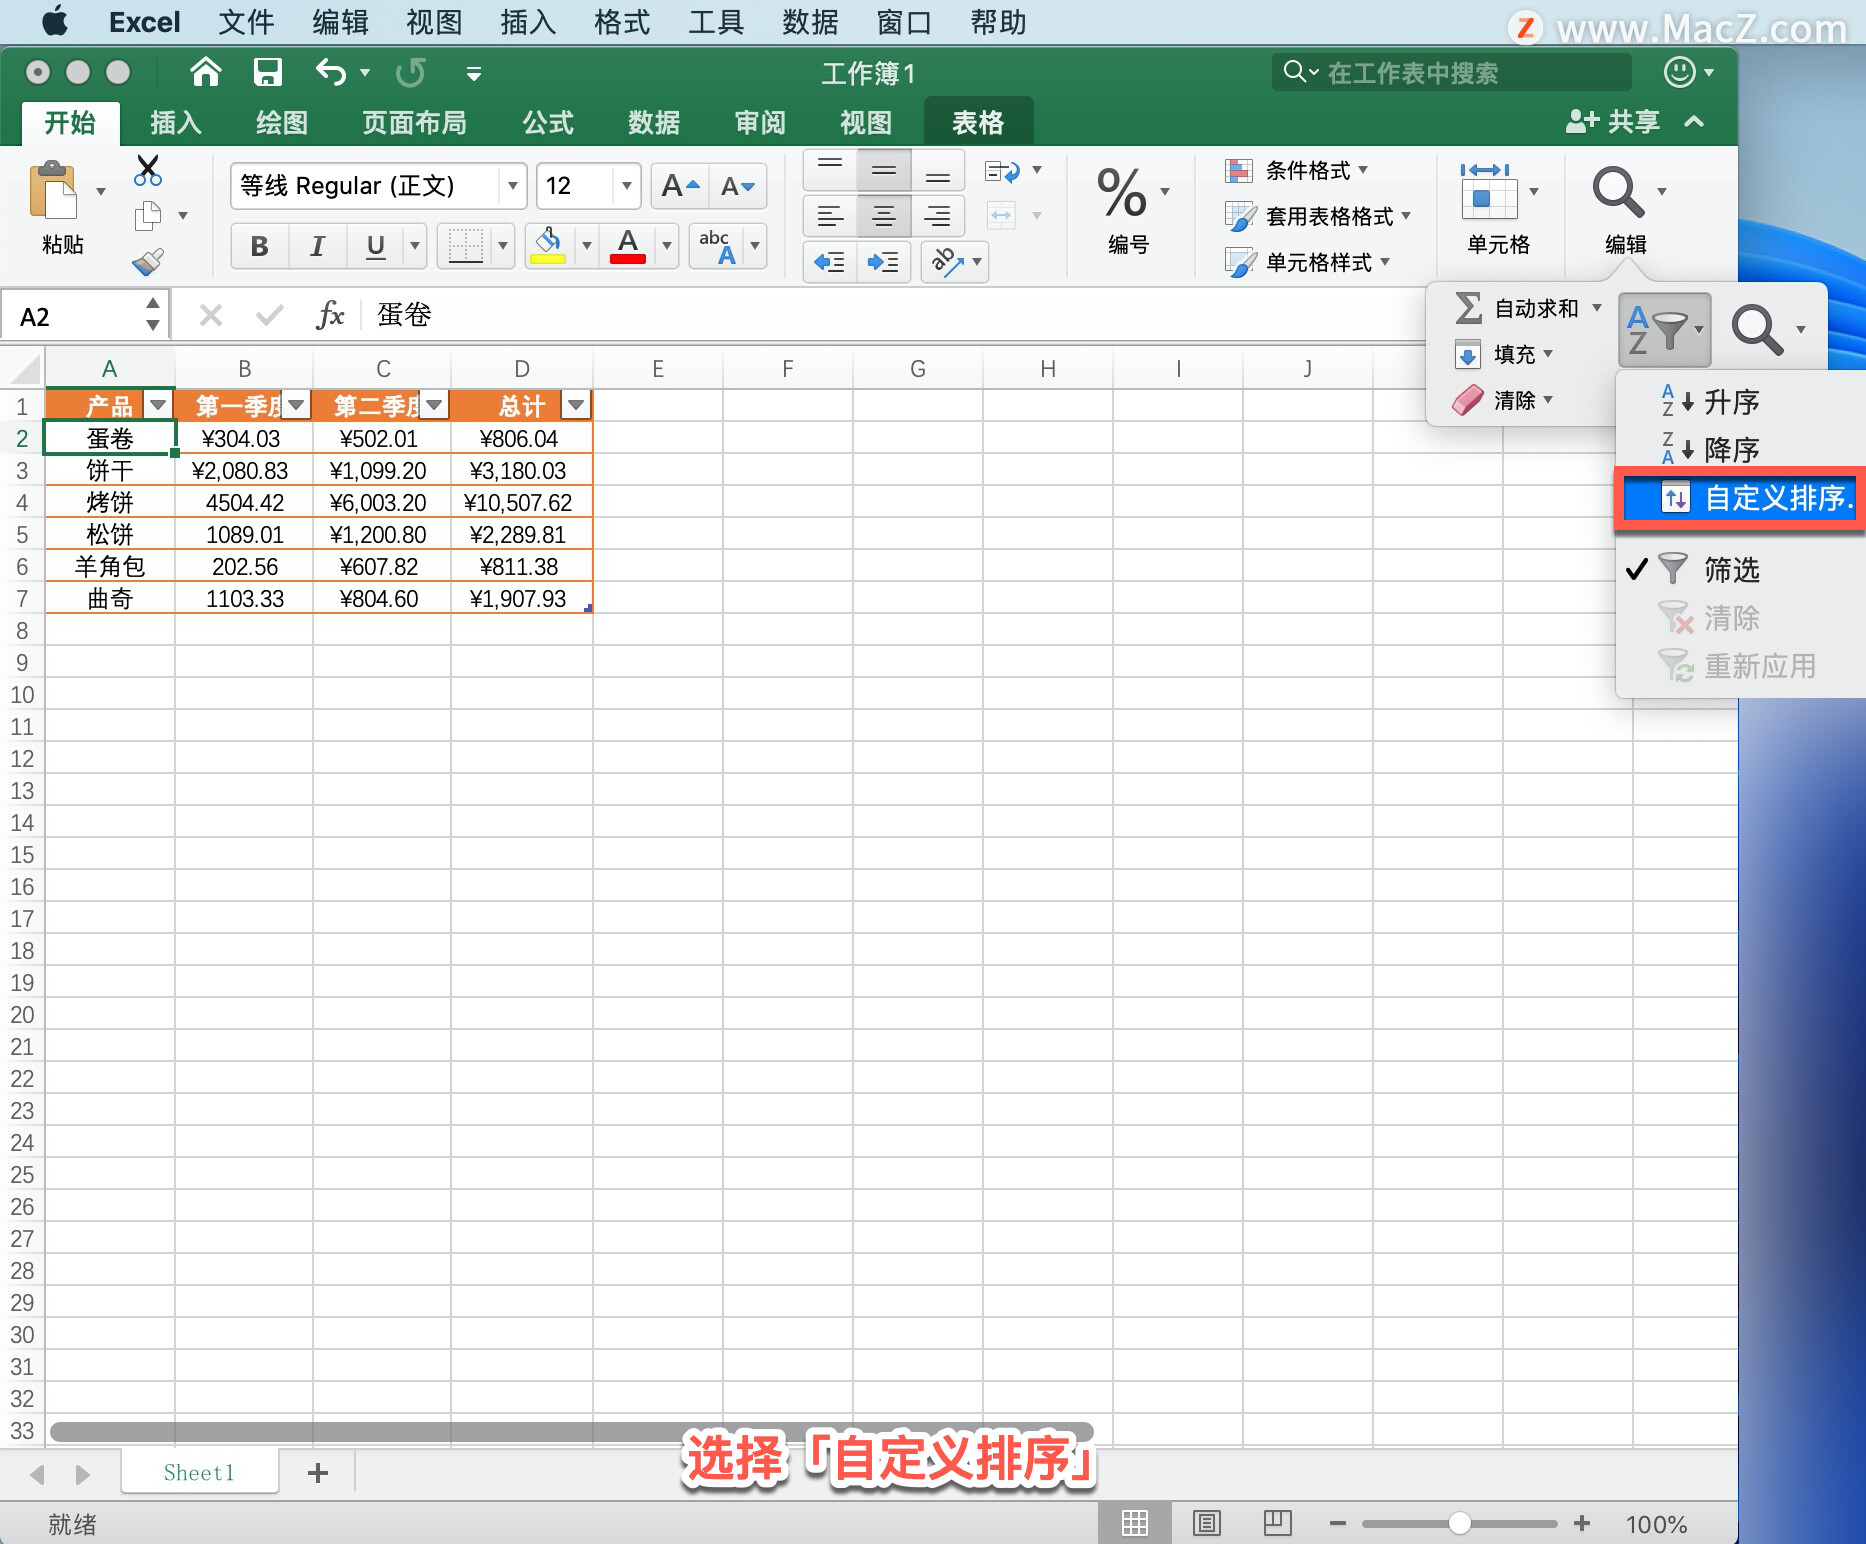The image size is (1866, 1544).
Task: Apply red font color
Action: tap(628, 245)
